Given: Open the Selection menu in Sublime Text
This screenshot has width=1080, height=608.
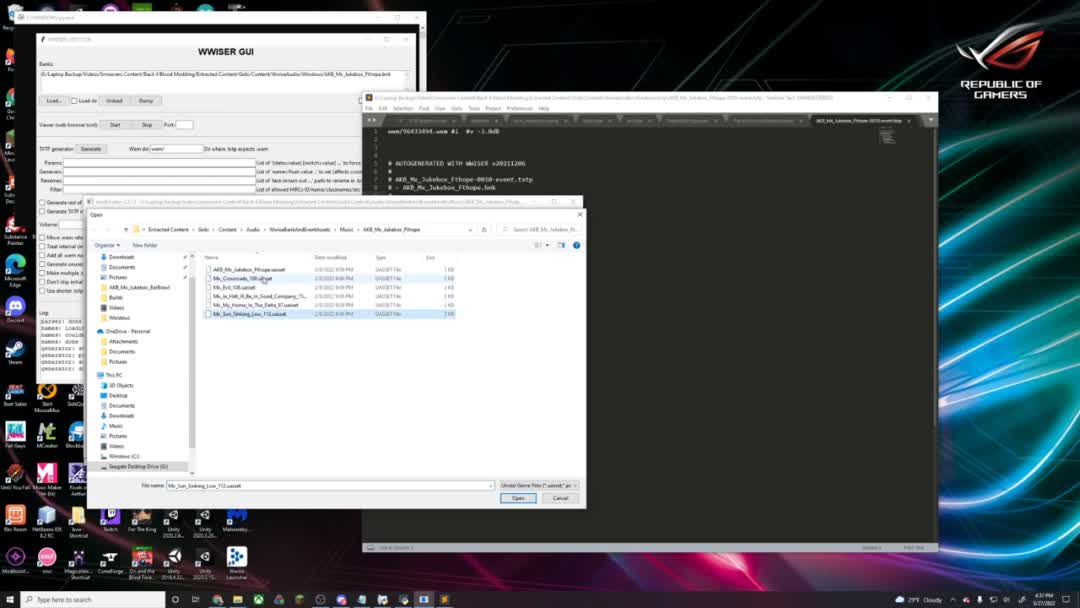Looking at the screenshot, I should [x=403, y=109].
